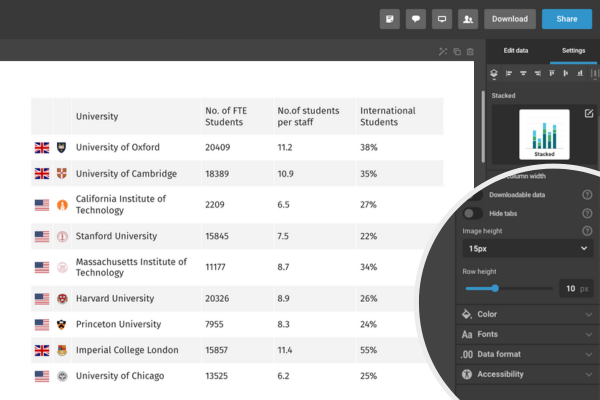Open help for Downloadable data

click(587, 195)
